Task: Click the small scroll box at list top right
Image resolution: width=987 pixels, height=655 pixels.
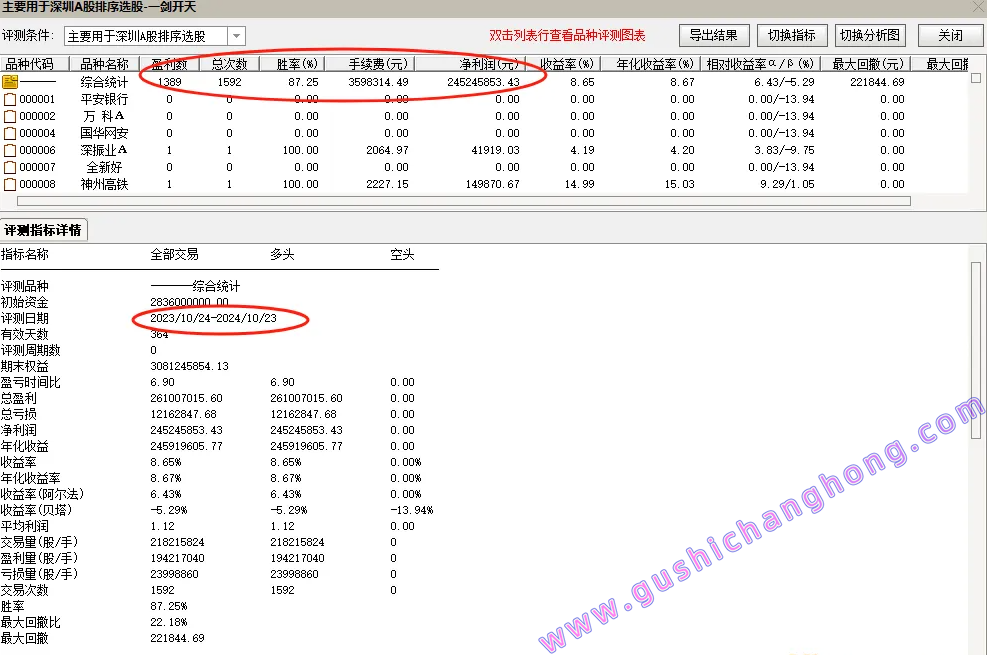Action: tap(976, 78)
